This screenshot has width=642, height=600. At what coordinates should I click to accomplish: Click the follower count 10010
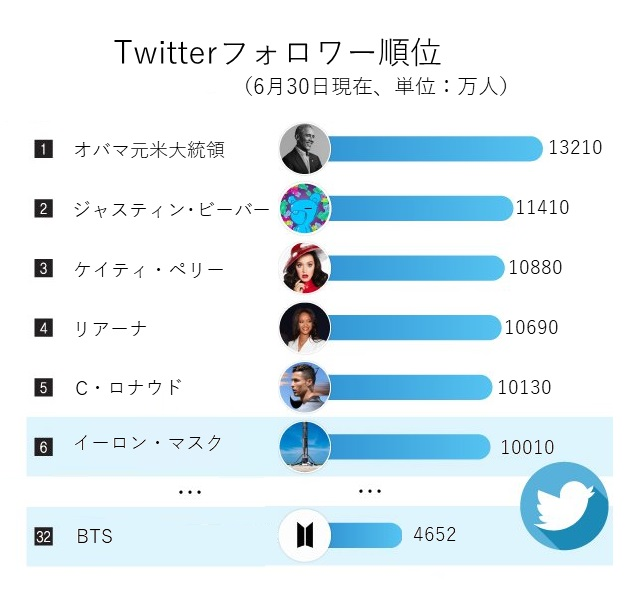[x=527, y=447]
